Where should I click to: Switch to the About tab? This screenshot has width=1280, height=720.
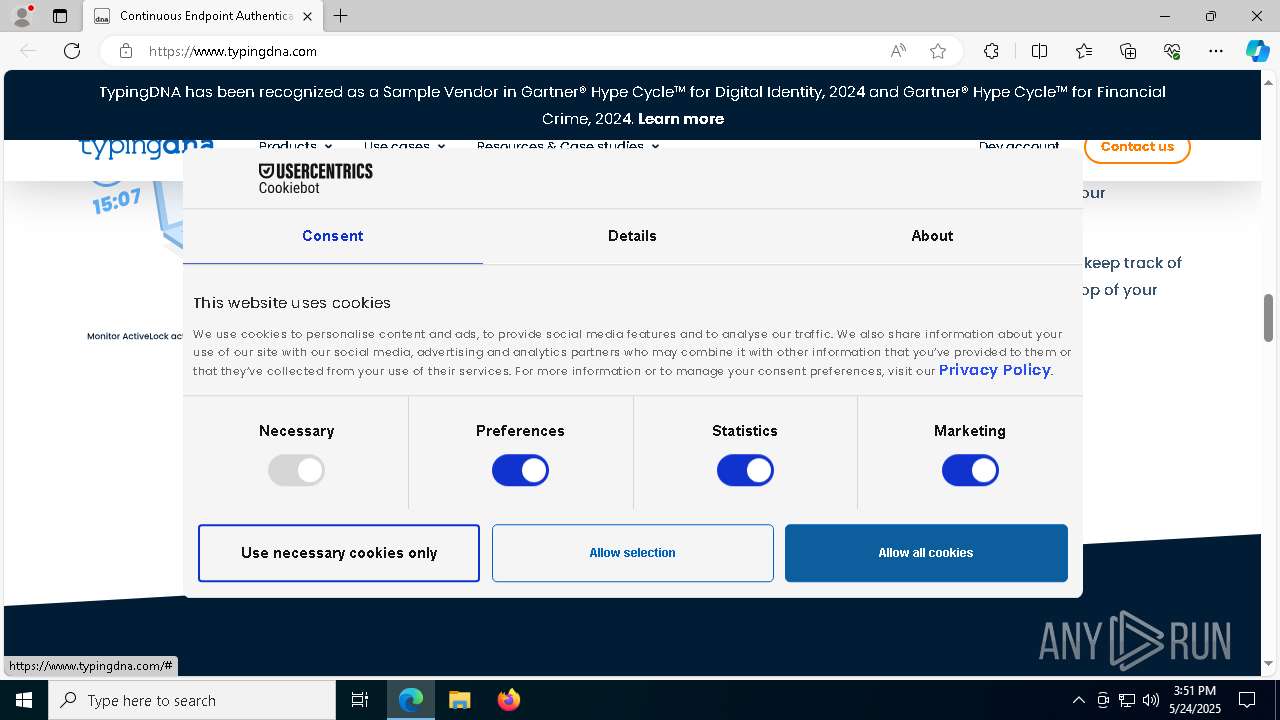[932, 236]
